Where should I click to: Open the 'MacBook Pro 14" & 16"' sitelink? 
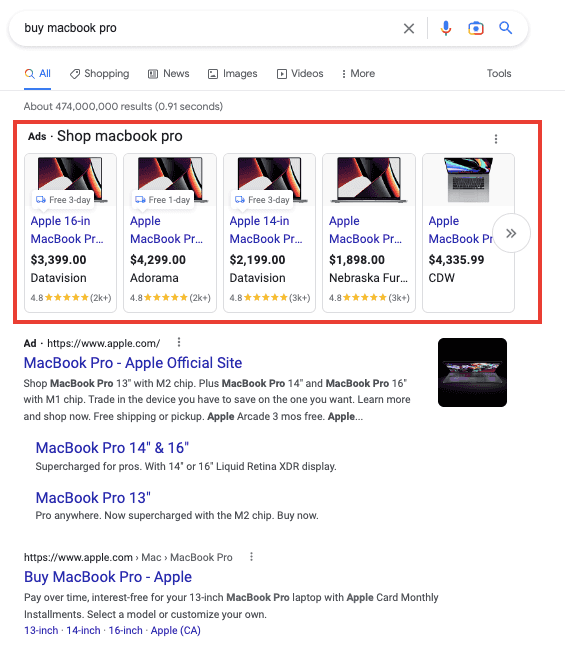coord(112,448)
